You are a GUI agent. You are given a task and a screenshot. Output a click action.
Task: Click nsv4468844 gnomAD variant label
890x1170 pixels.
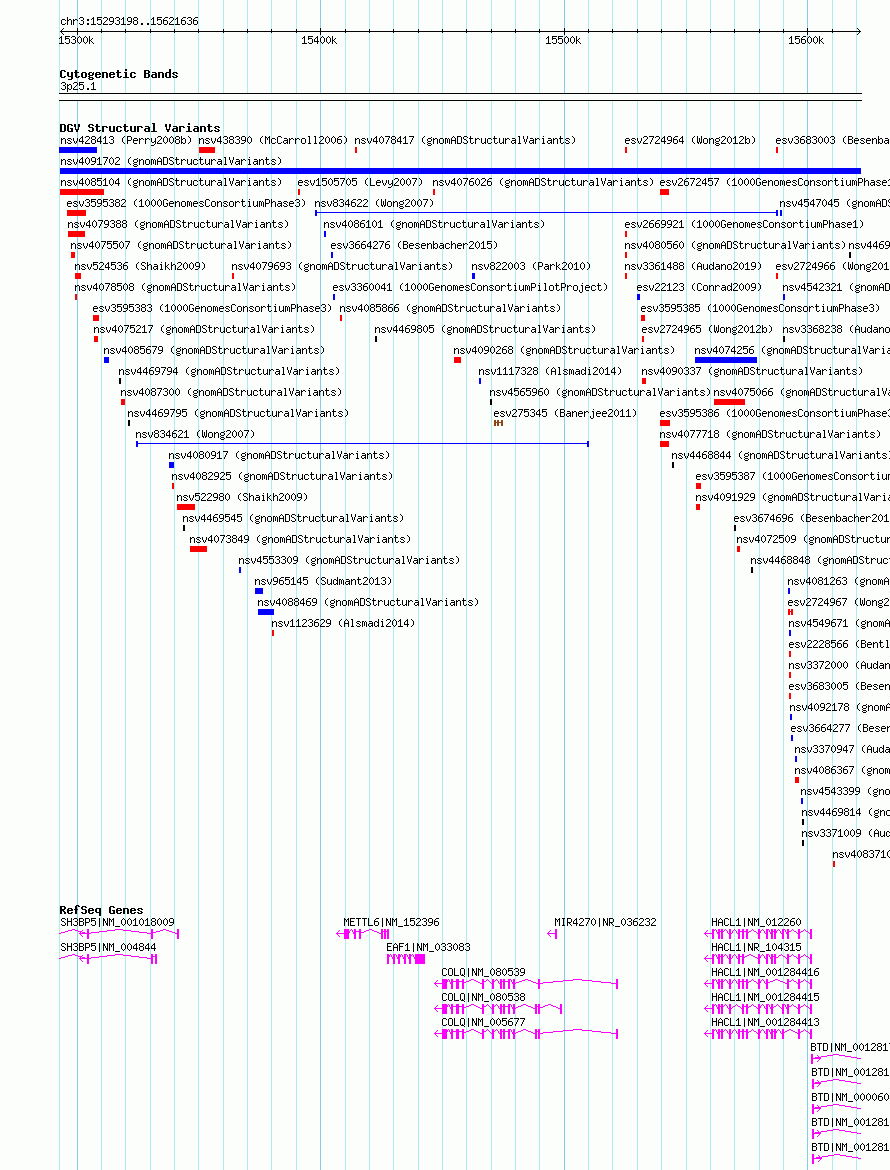pyautogui.click(x=780, y=455)
